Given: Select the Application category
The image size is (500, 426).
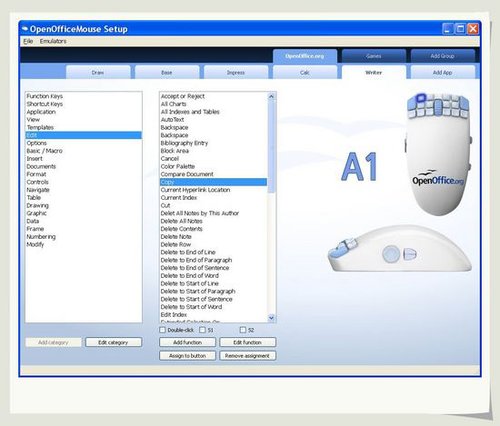Looking at the screenshot, I should tap(41, 112).
